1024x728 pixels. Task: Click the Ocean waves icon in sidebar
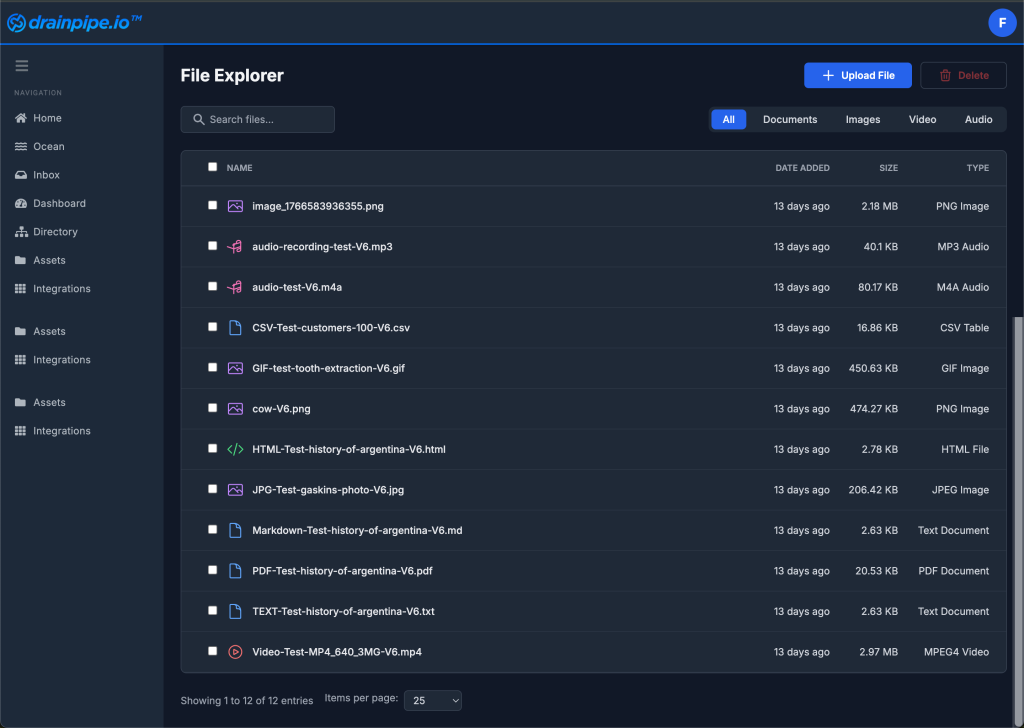click(x=21, y=147)
